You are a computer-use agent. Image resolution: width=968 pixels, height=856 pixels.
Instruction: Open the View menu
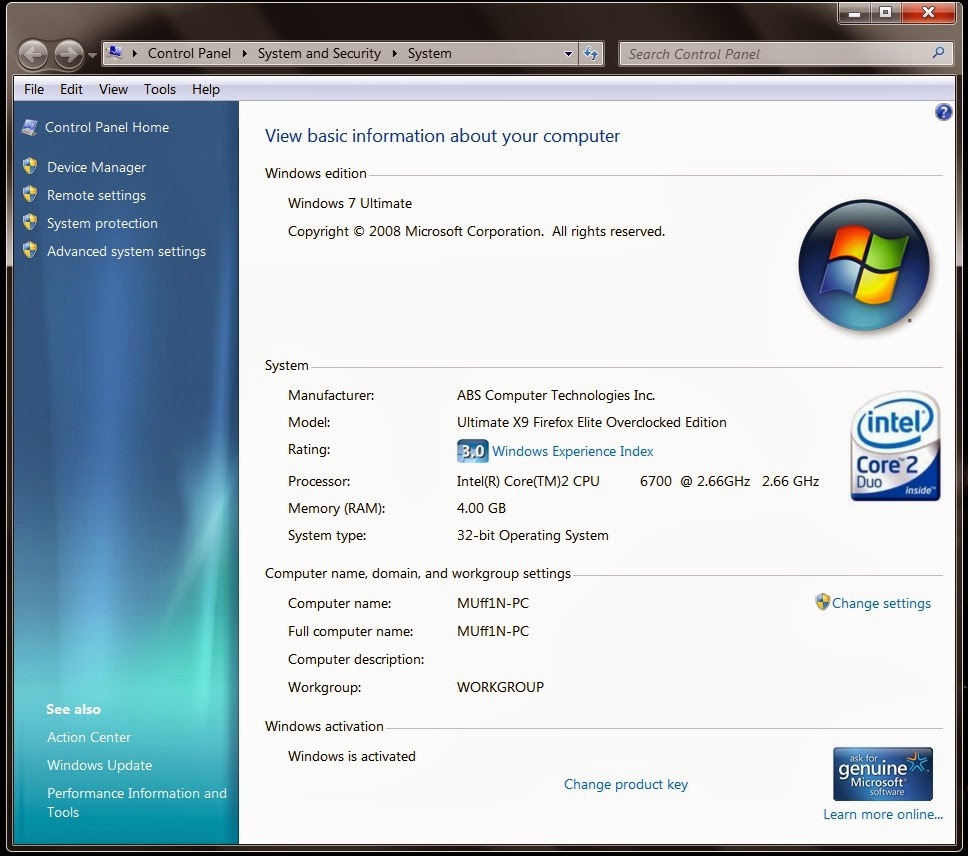(x=114, y=89)
